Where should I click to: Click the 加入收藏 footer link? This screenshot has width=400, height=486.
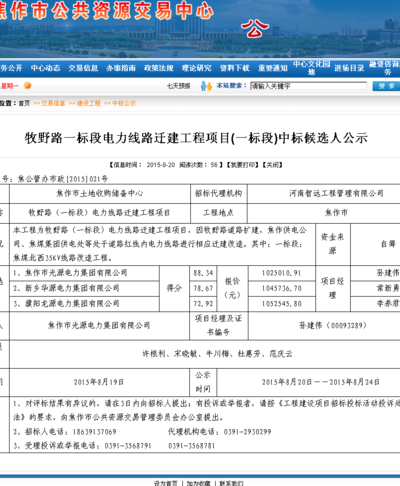(x=198, y=483)
